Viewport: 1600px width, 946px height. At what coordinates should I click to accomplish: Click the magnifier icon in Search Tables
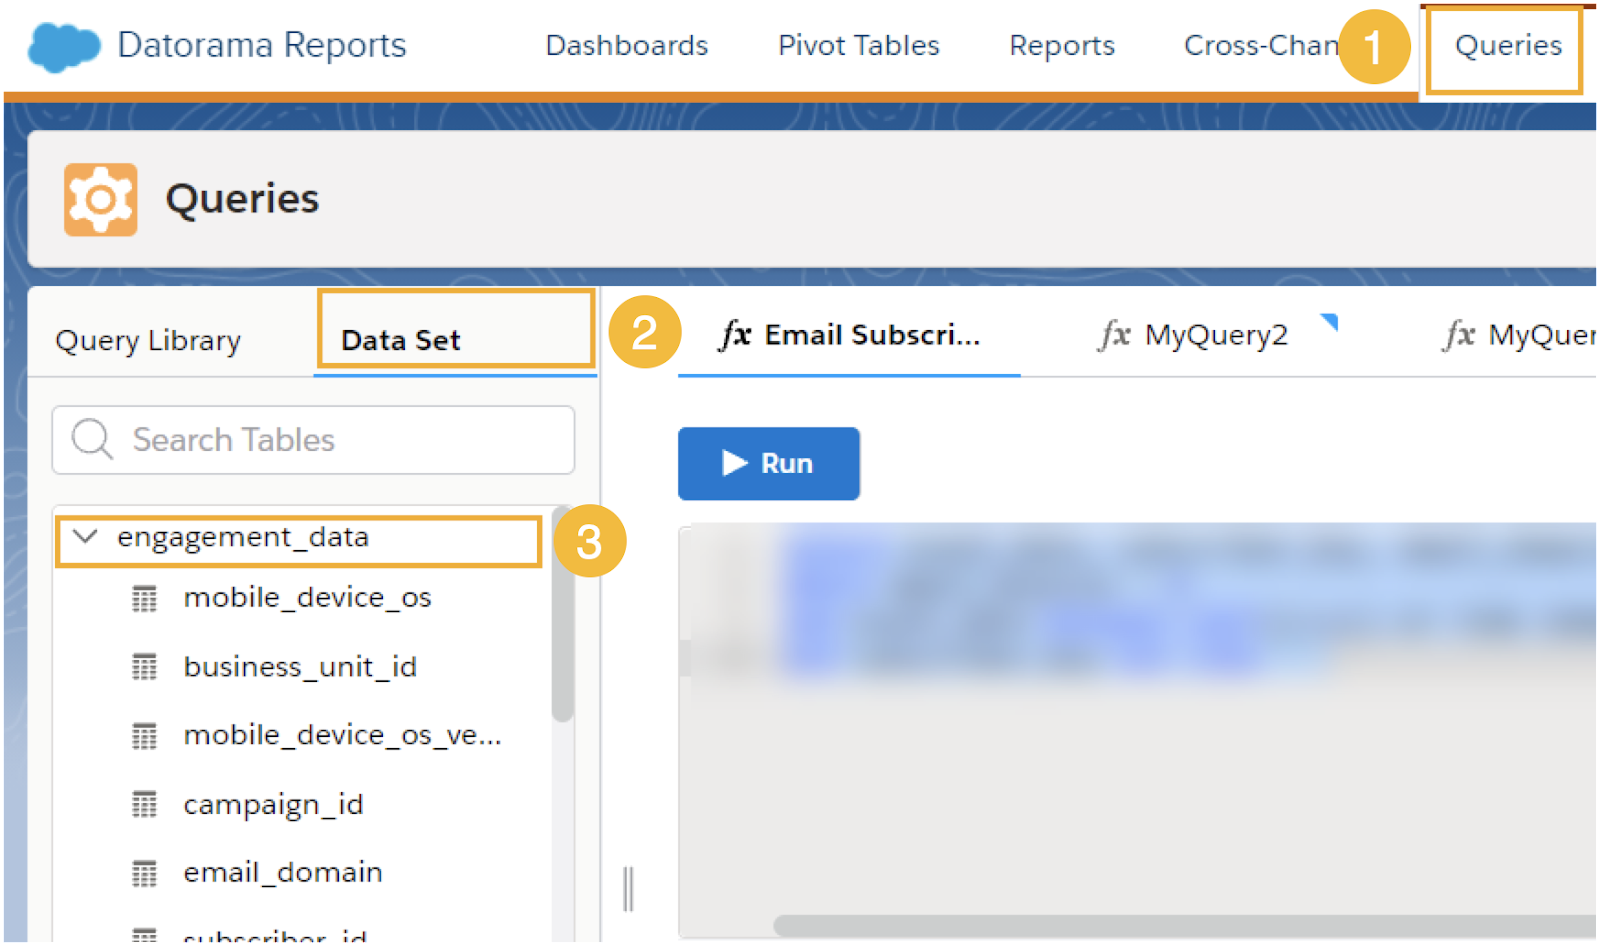(92, 440)
